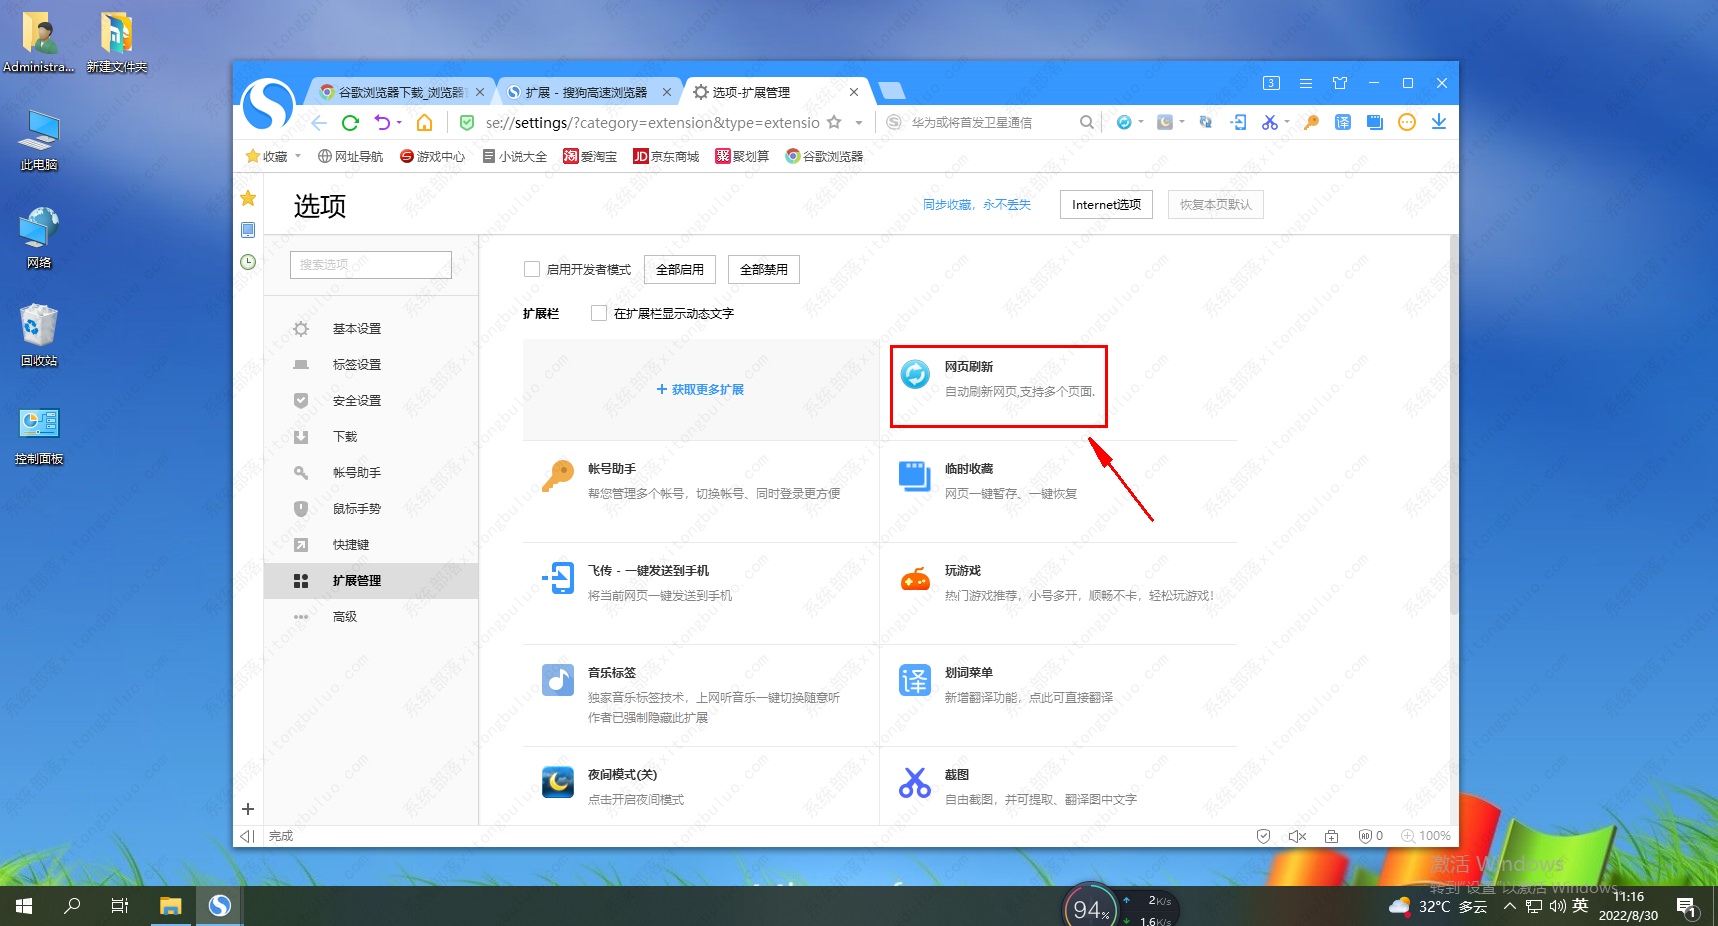
Task: Click the 100% zoom level control
Action: [x=1426, y=836]
